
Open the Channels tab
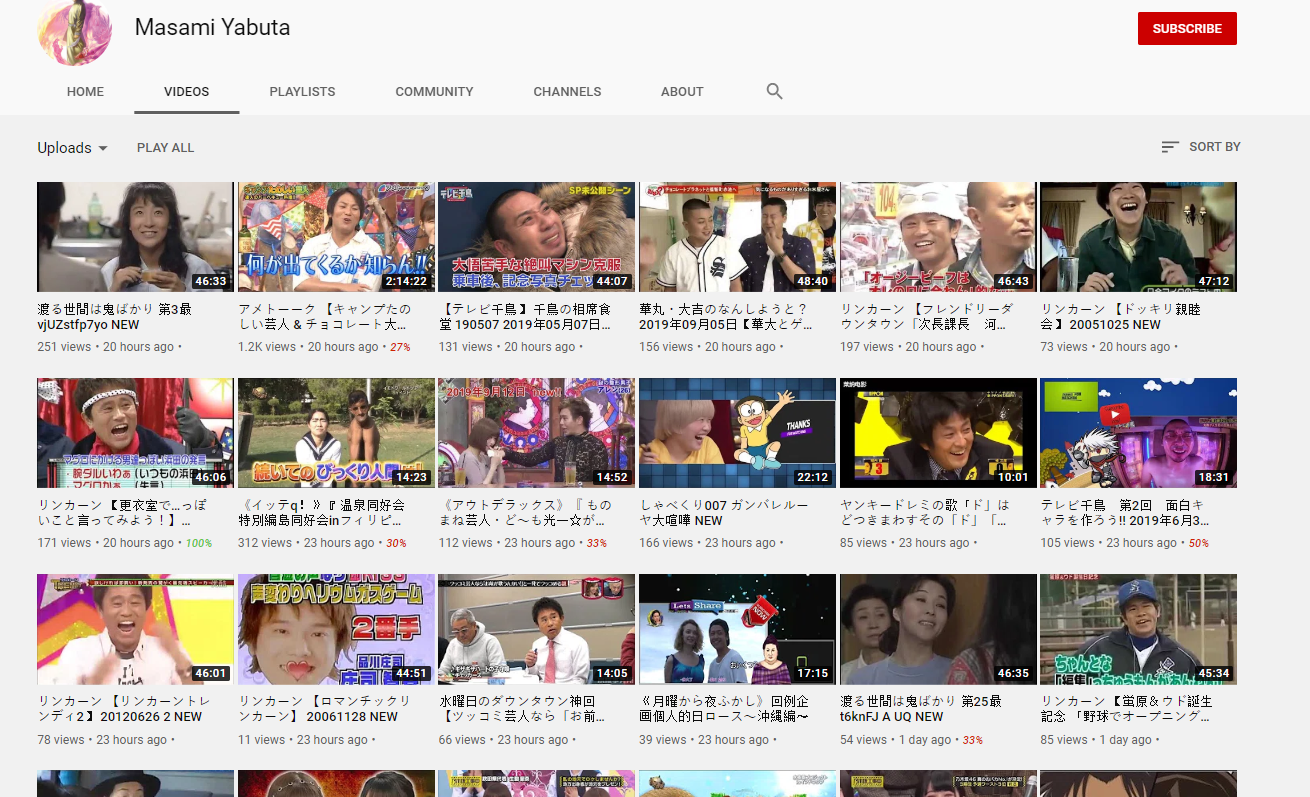[x=567, y=91]
